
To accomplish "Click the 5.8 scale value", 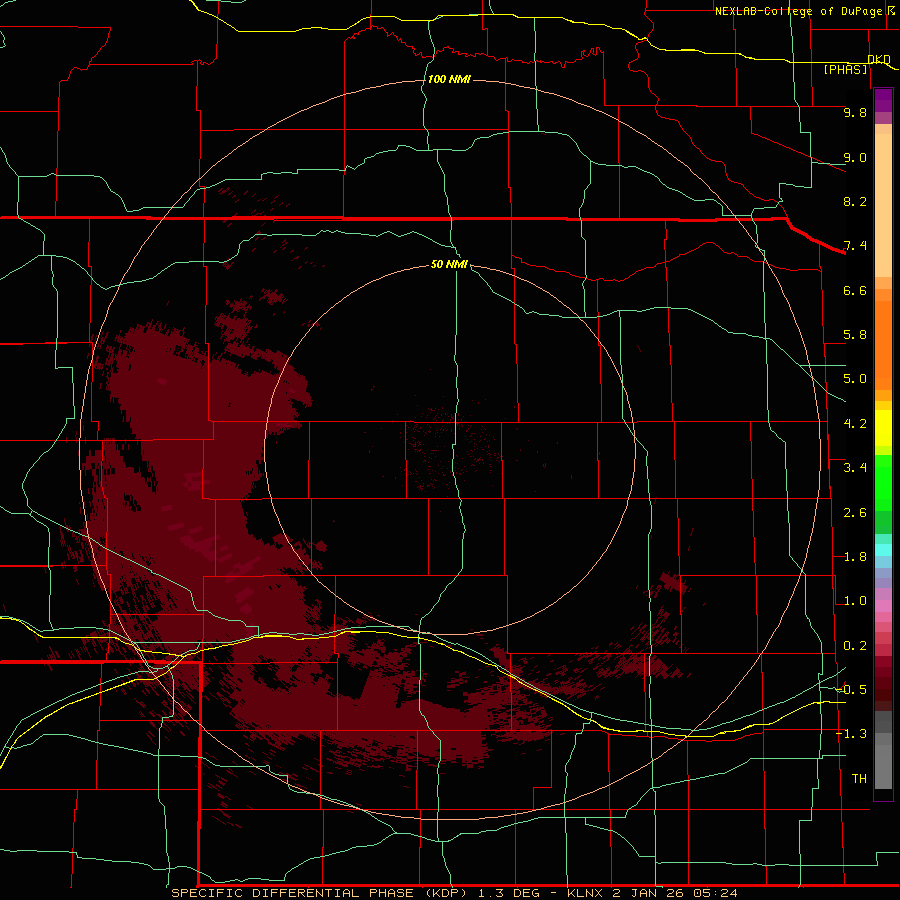I will [855, 335].
